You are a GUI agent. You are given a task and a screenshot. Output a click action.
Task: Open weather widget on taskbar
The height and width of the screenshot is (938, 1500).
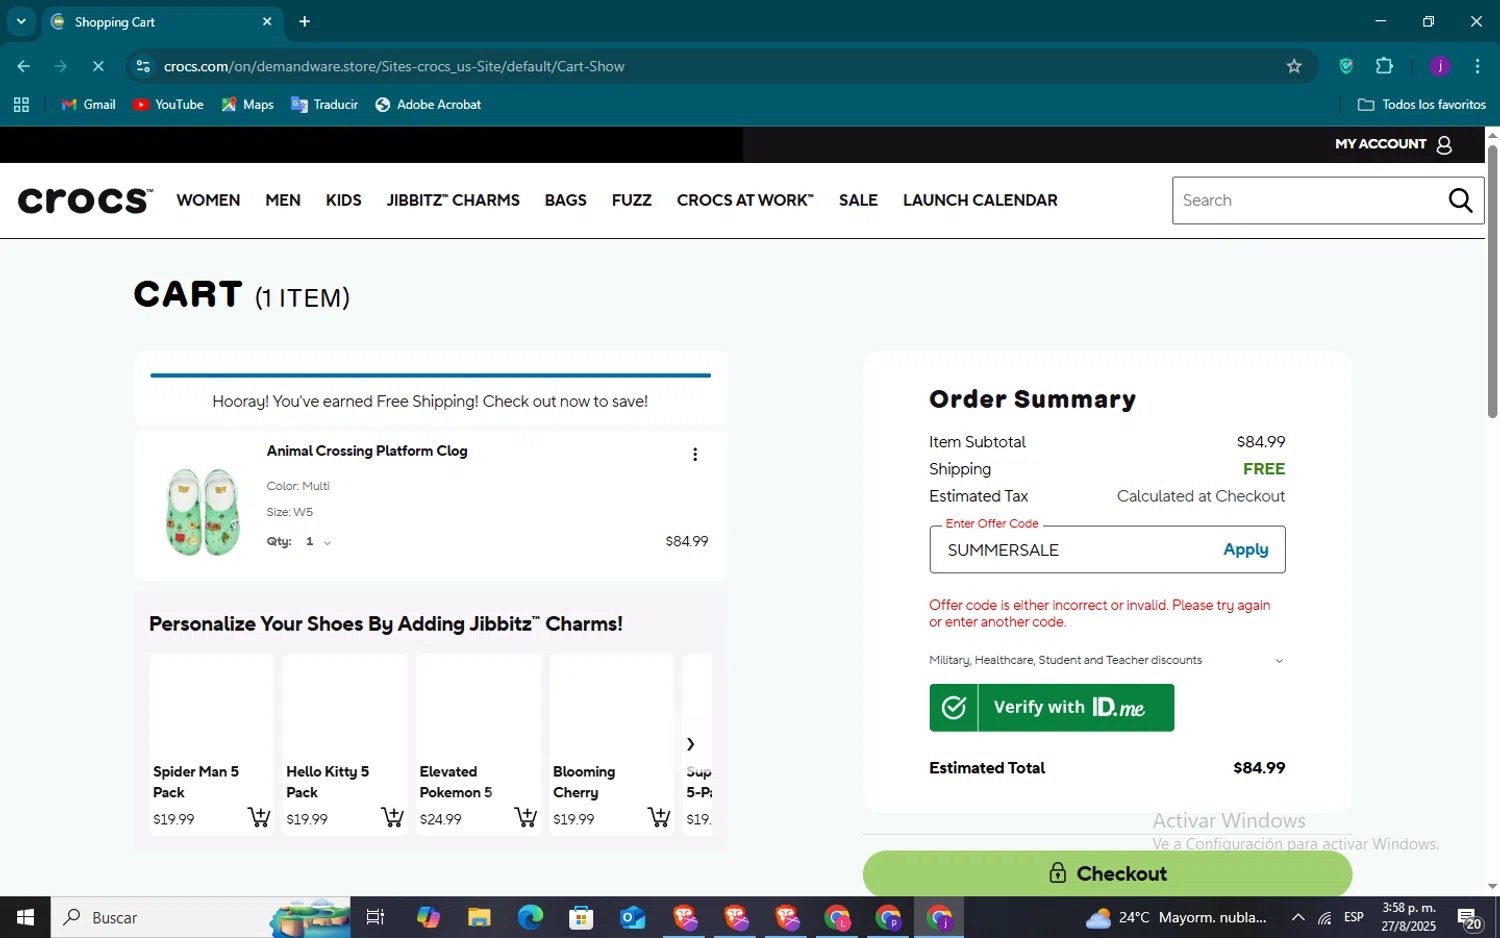point(1176,917)
